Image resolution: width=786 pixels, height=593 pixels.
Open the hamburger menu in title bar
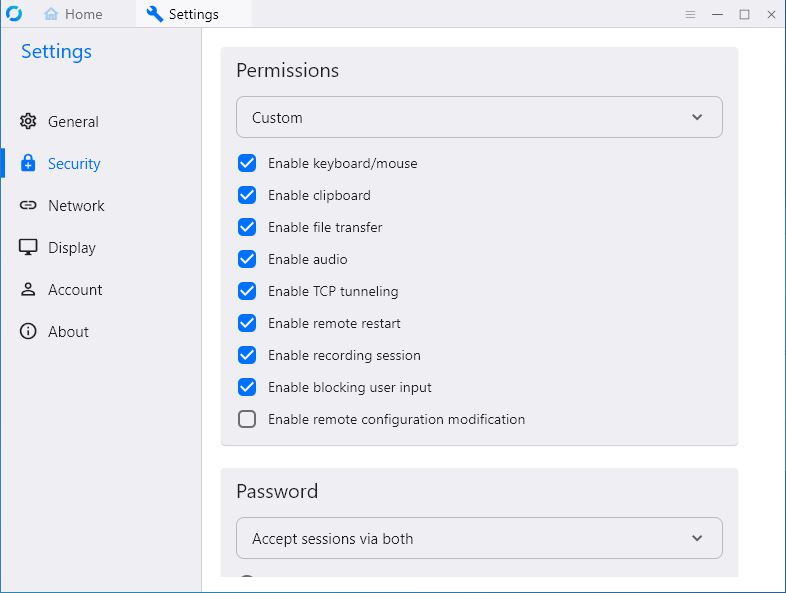pyautogui.click(x=690, y=15)
